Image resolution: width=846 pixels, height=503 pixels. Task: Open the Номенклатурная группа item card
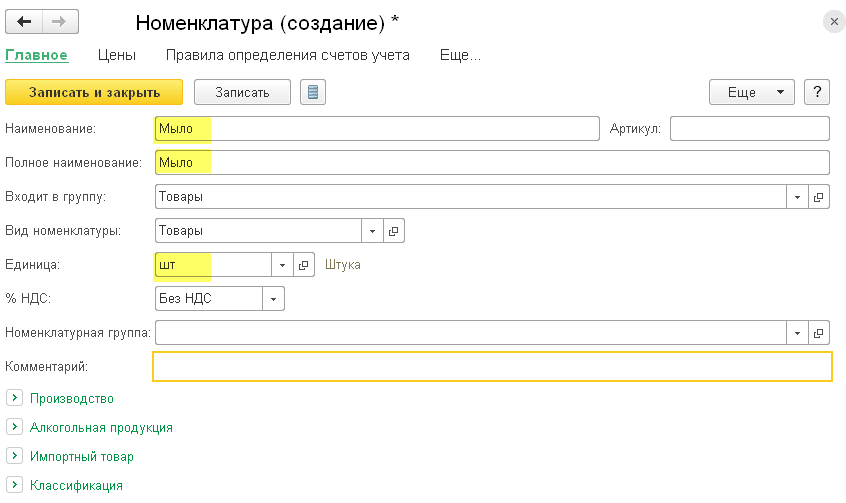coord(819,333)
